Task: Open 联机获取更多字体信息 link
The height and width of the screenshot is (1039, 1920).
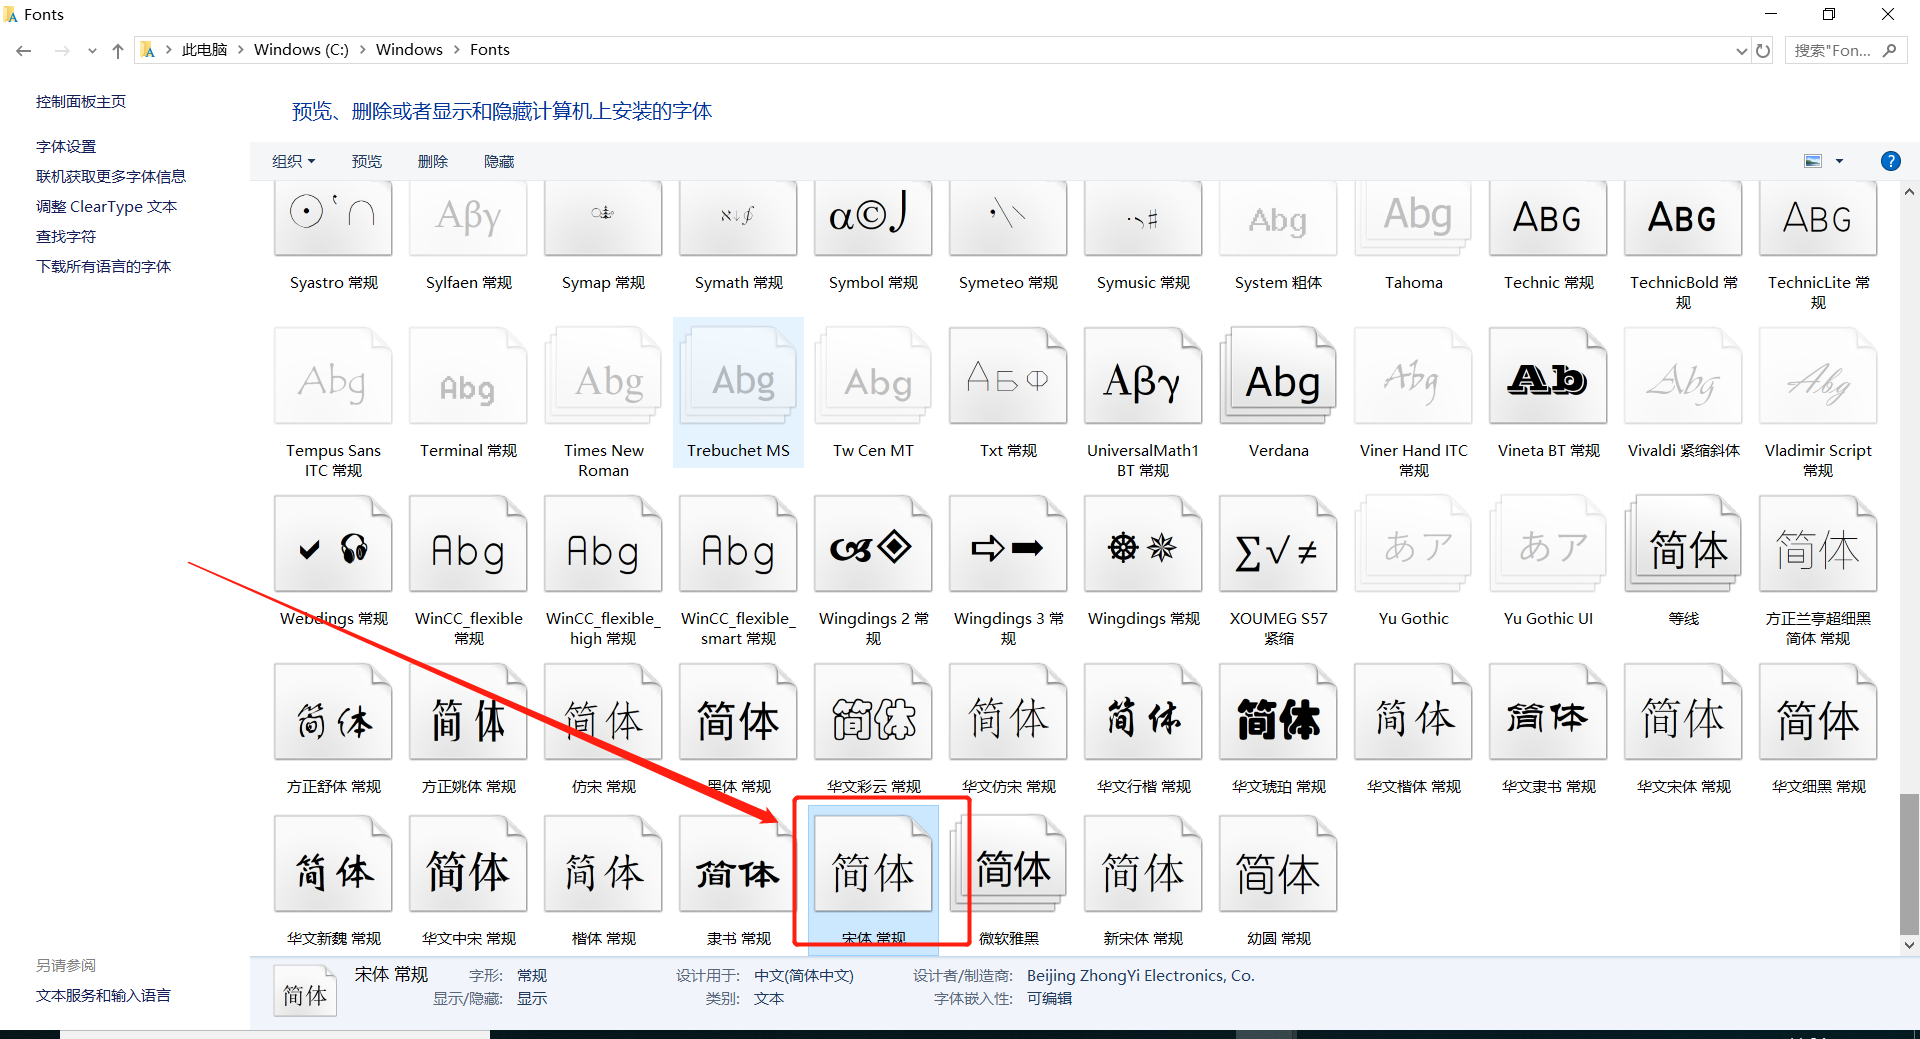Action: (111, 177)
